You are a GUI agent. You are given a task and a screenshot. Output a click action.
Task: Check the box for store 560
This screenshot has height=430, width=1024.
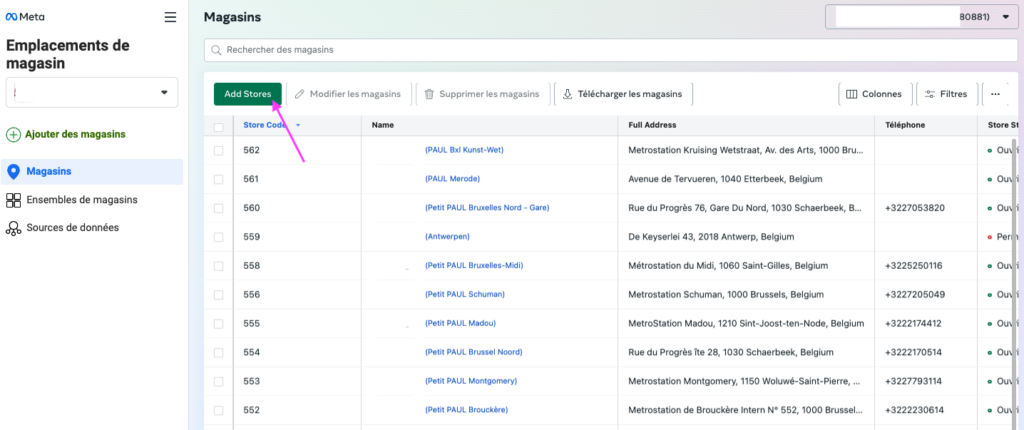219,208
